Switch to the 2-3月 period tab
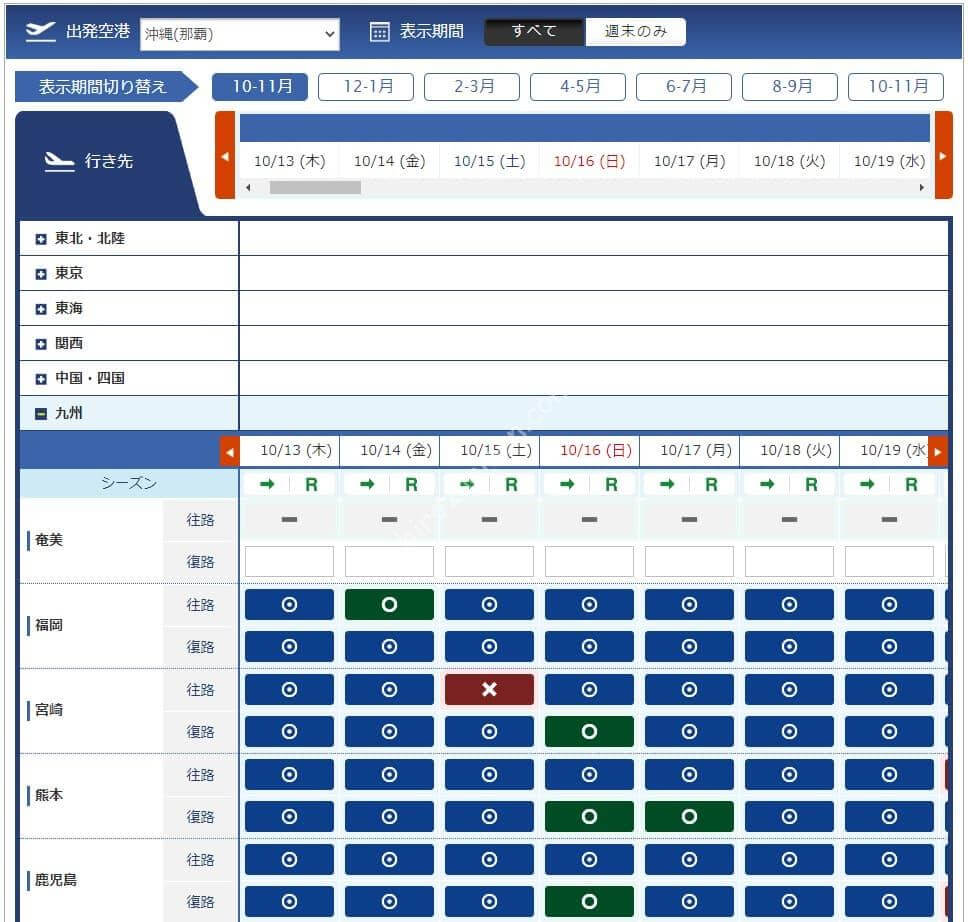 tap(472, 86)
